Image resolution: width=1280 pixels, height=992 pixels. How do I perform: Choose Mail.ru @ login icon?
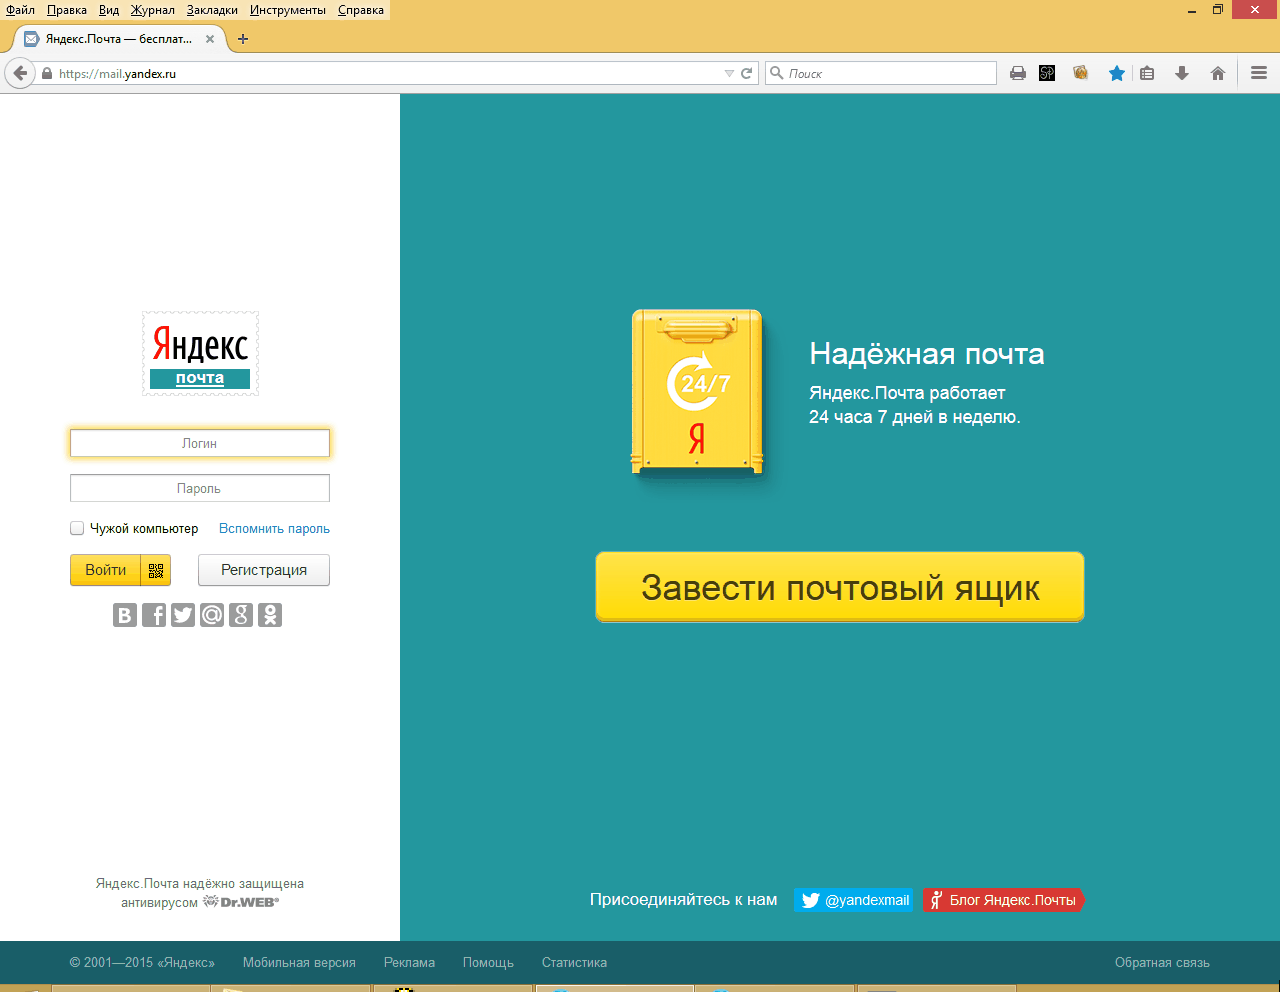pos(212,615)
